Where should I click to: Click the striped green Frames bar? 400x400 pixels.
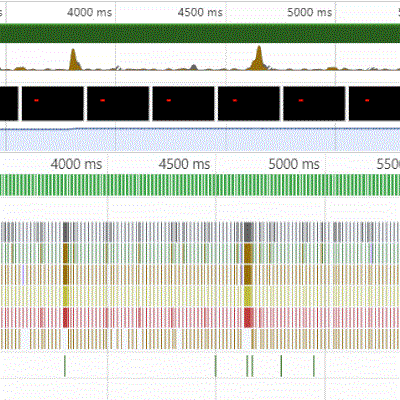point(200,185)
